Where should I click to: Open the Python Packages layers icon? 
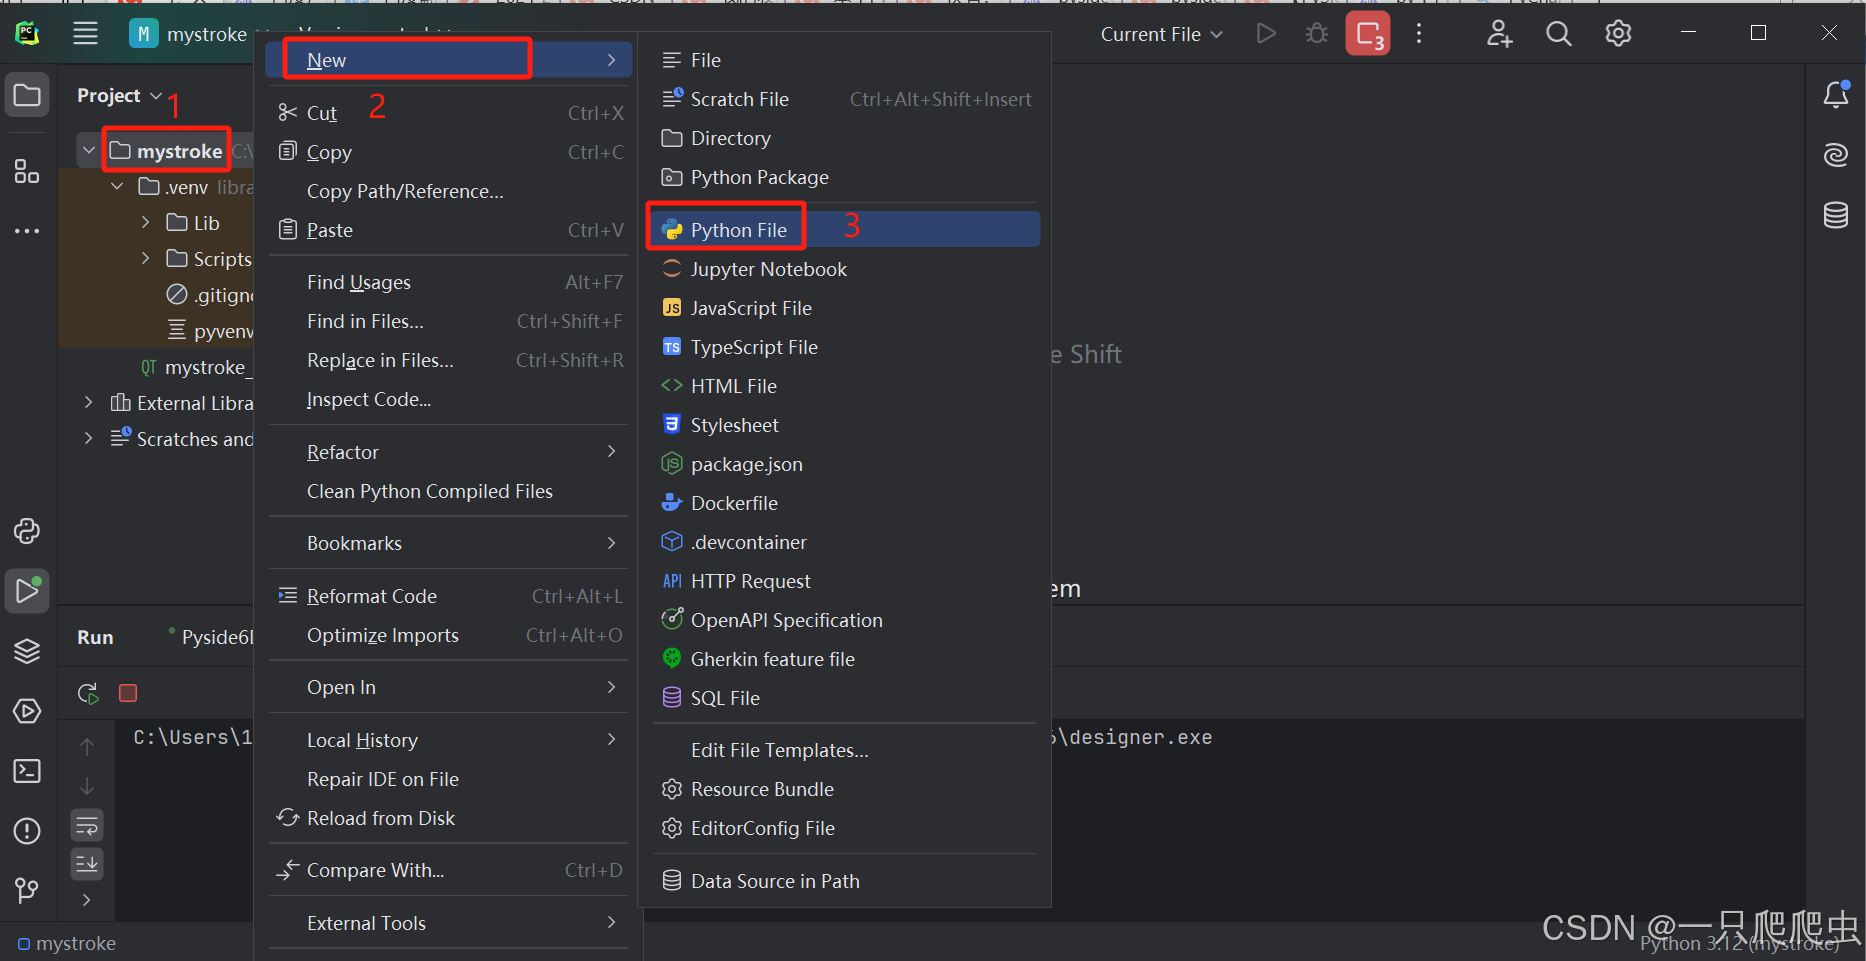27,651
